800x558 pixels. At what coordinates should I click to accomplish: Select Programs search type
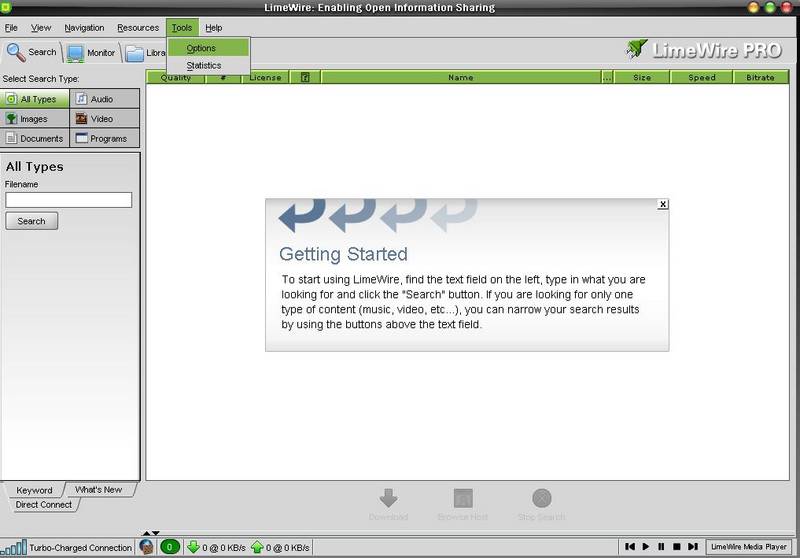tap(105, 138)
